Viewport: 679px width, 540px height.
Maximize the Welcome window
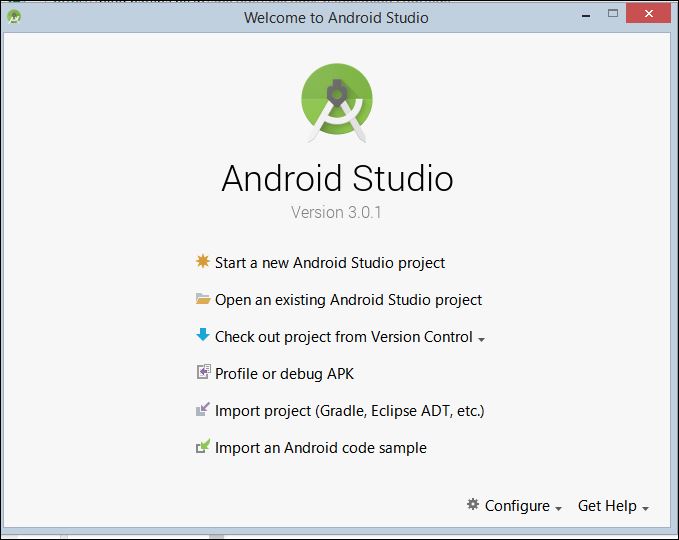click(x=613, y=13)
